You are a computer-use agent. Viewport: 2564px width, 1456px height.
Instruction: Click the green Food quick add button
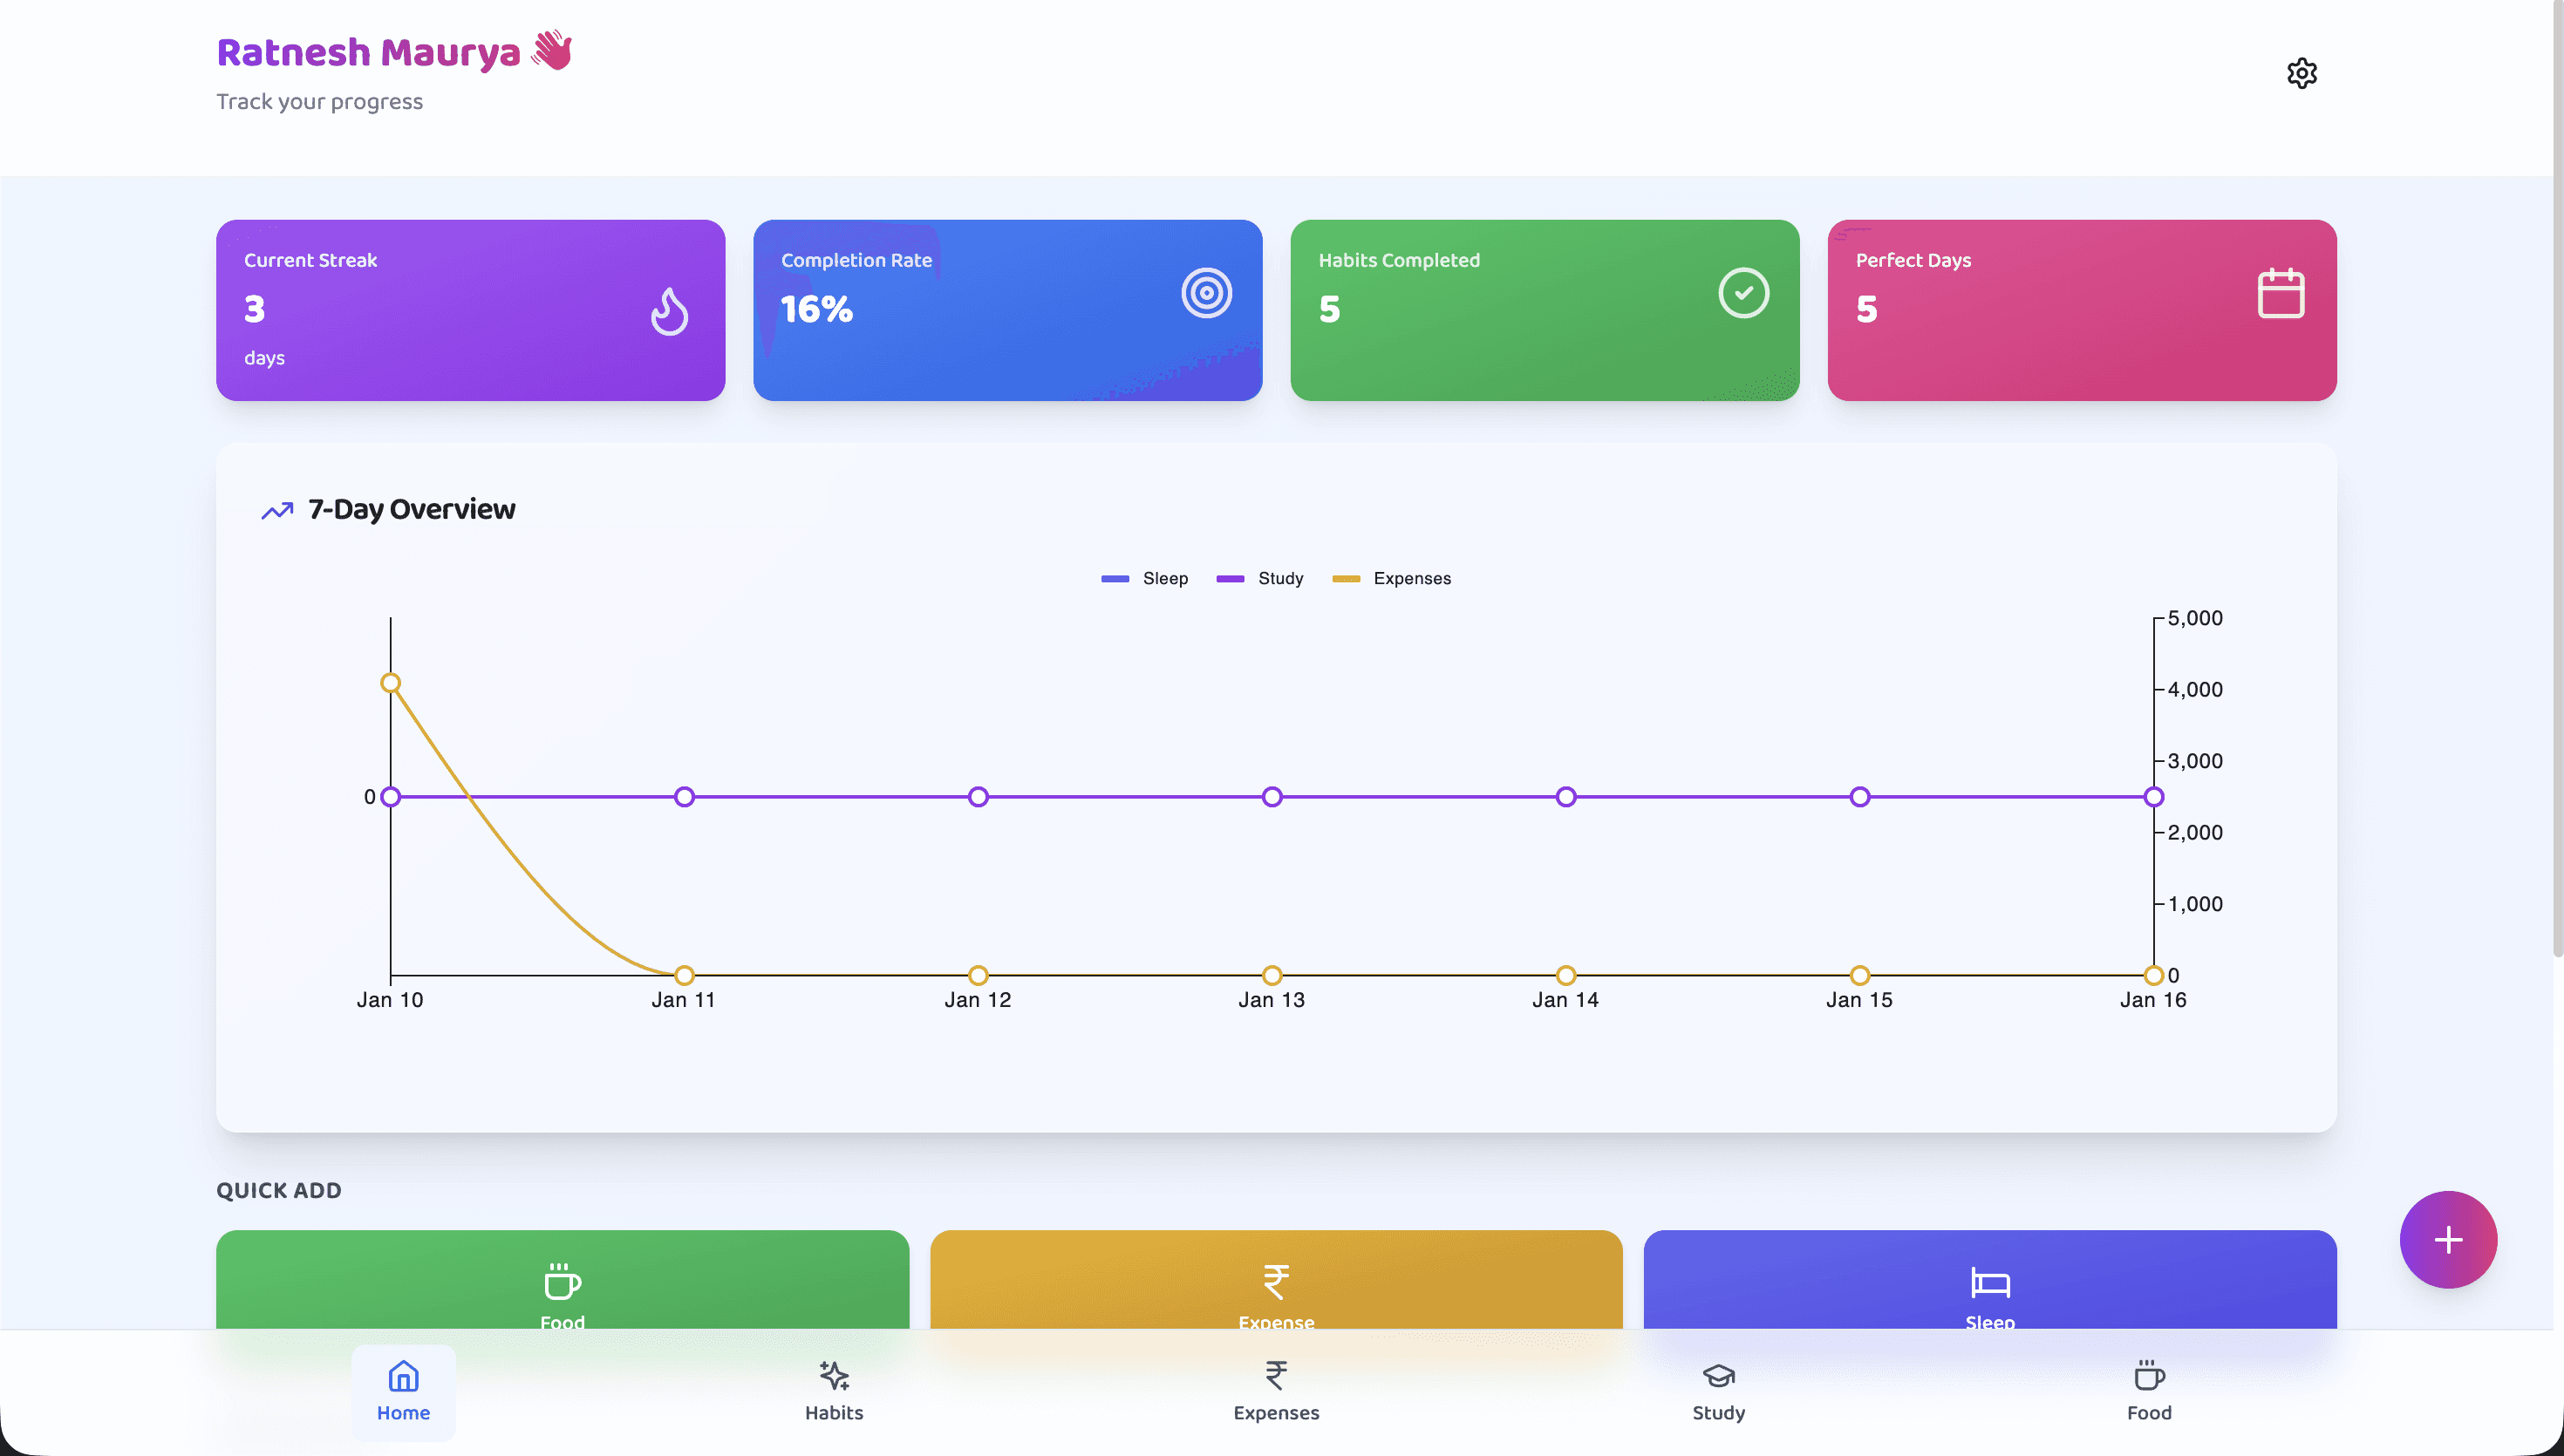562,1282
